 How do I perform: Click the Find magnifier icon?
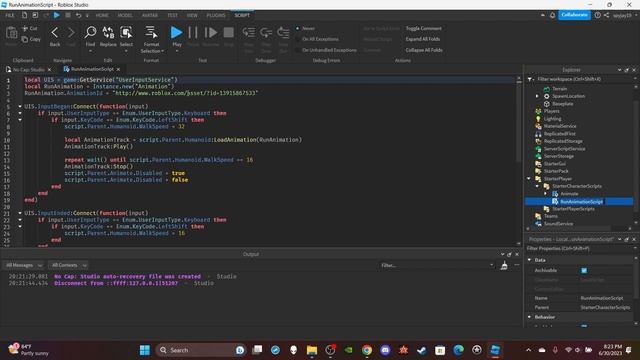90,32
